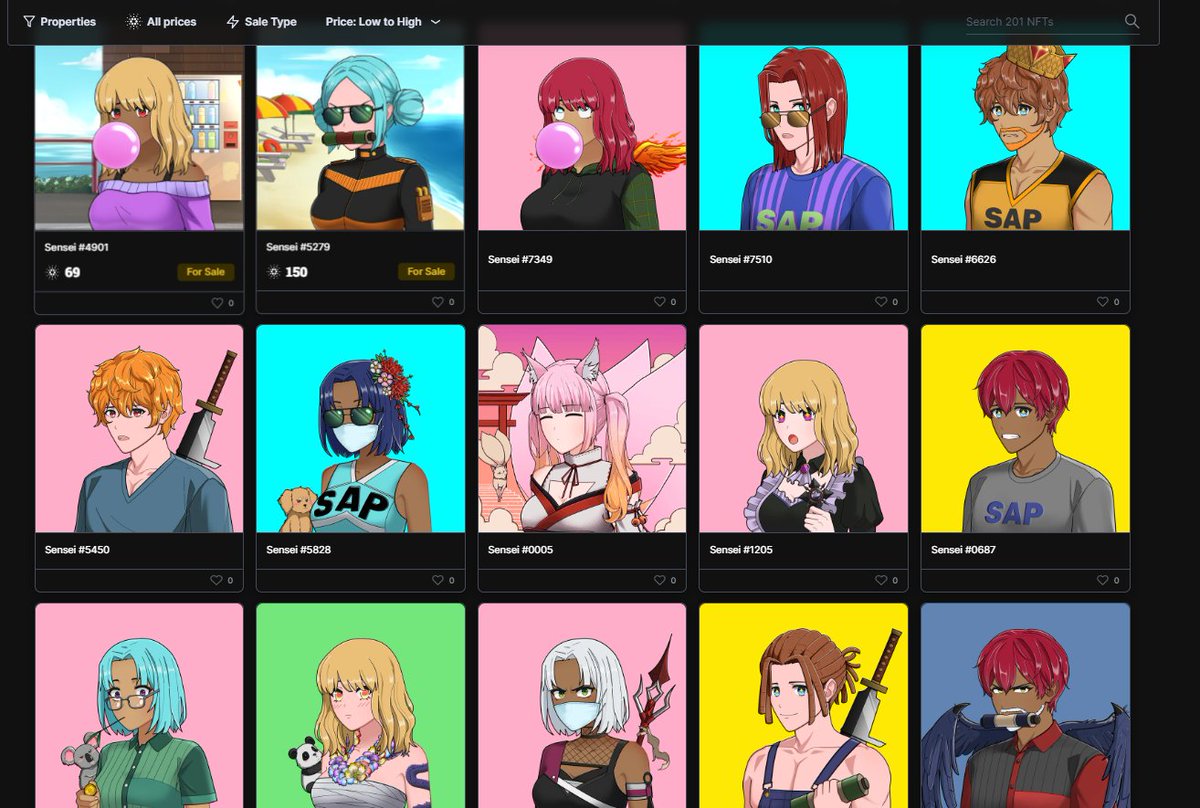
Task: Like Sensei #1205 with heart icon
Action: click(881, 580)
